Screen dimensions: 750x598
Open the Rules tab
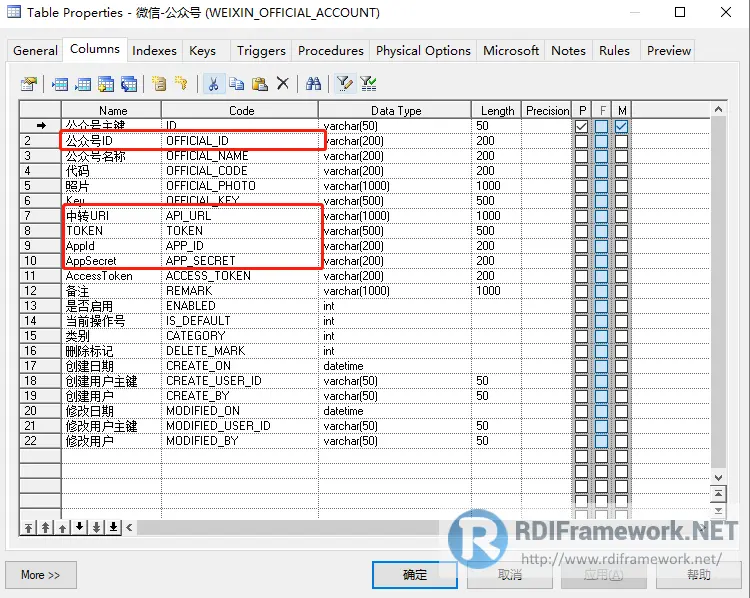[x=614, y=50]
